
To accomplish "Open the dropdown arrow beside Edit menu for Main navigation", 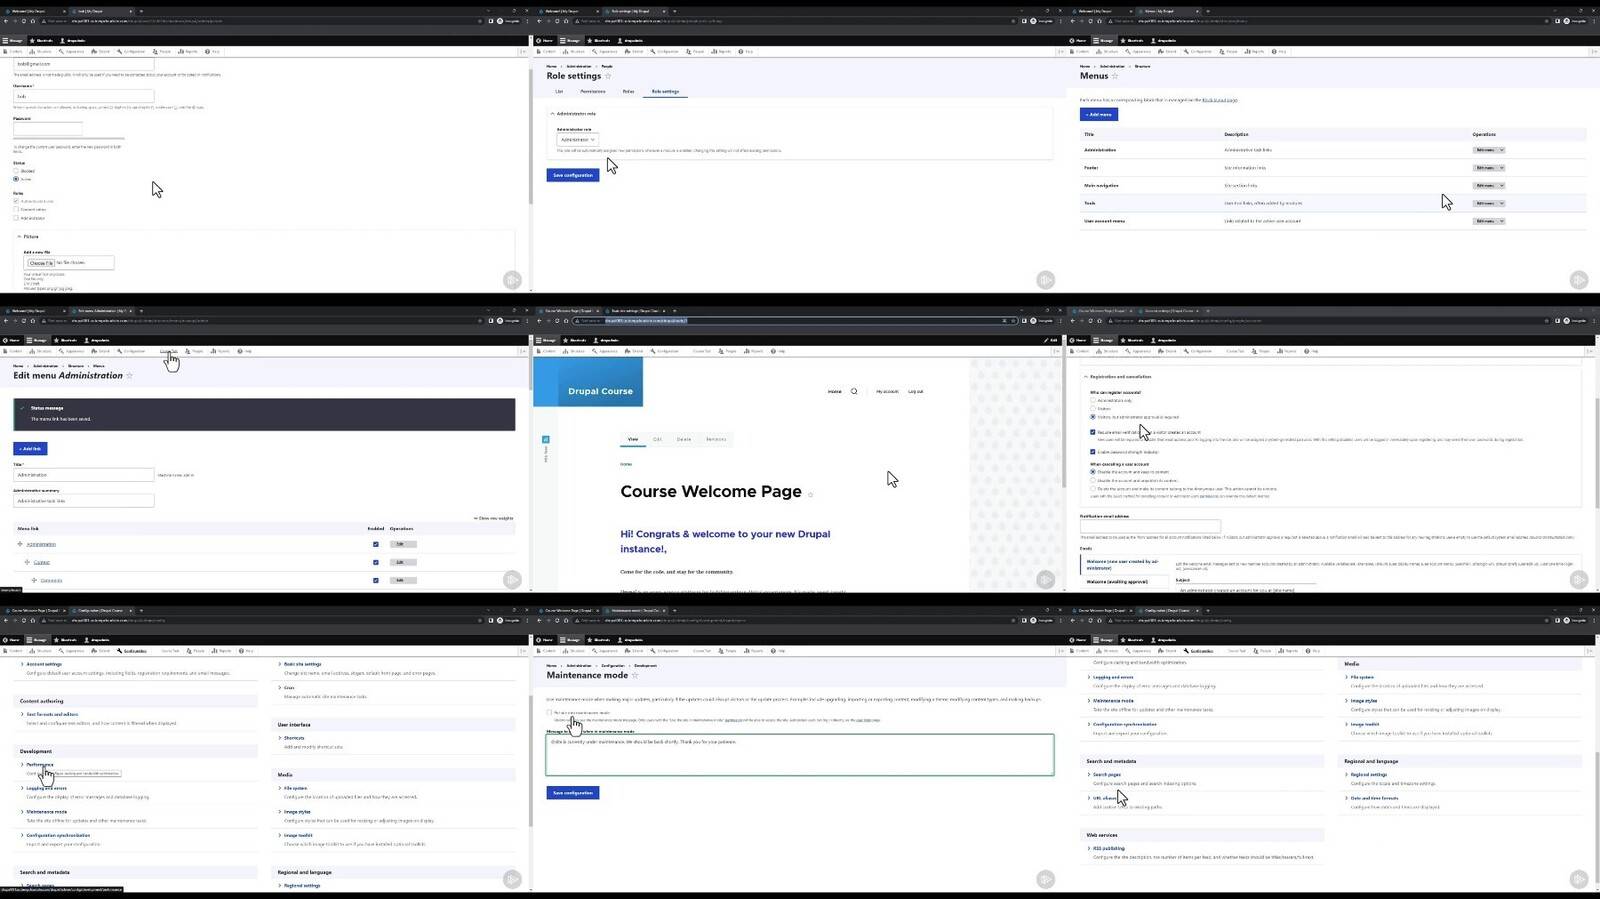I will click(1501, 185).
